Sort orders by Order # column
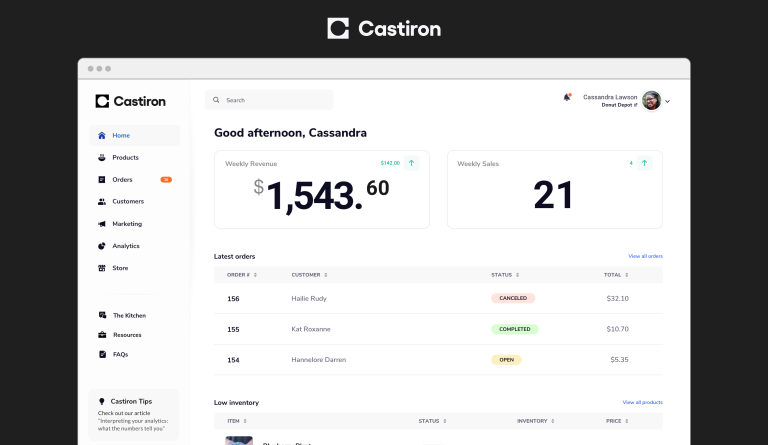 [x=243, y=274]
